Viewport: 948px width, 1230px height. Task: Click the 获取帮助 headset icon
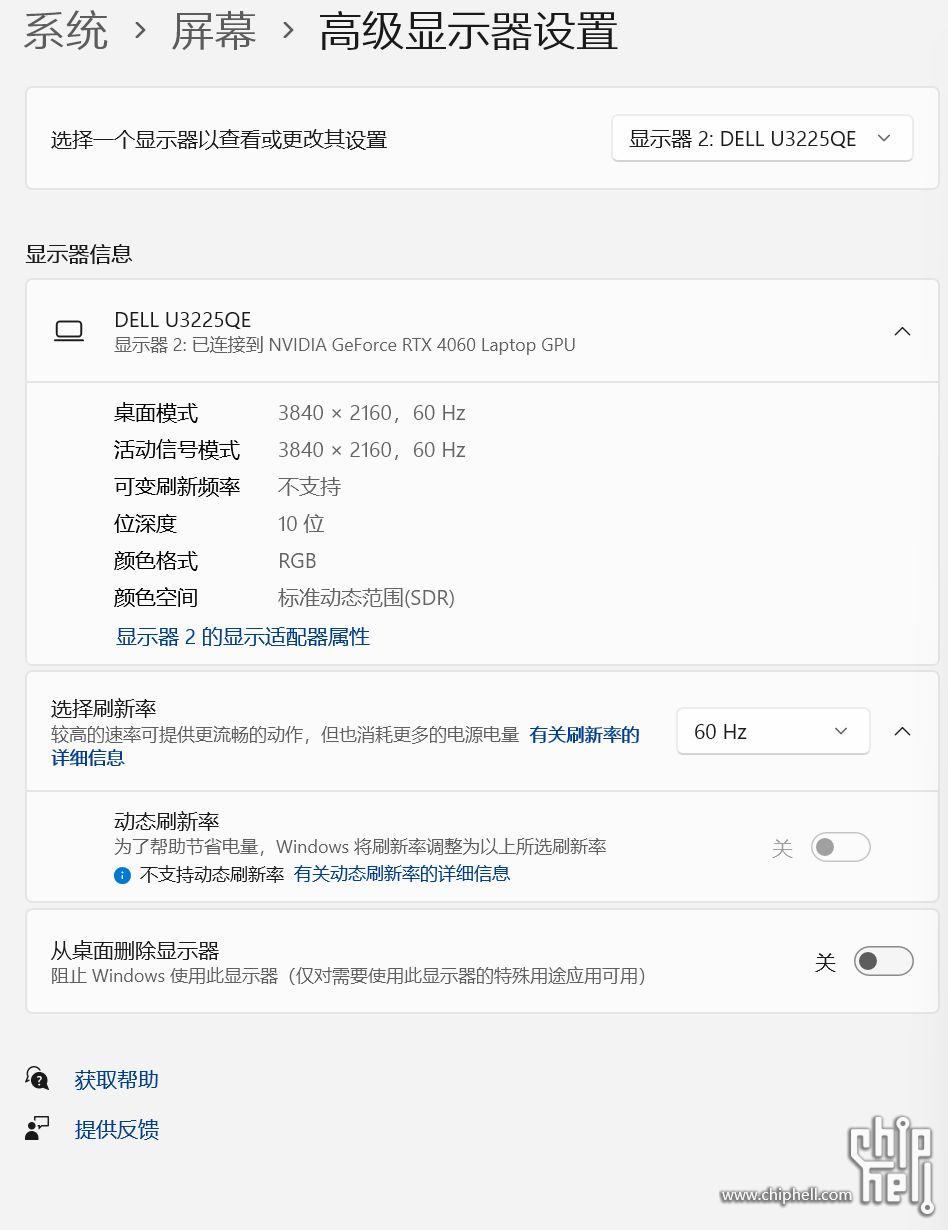(37, 1079)
